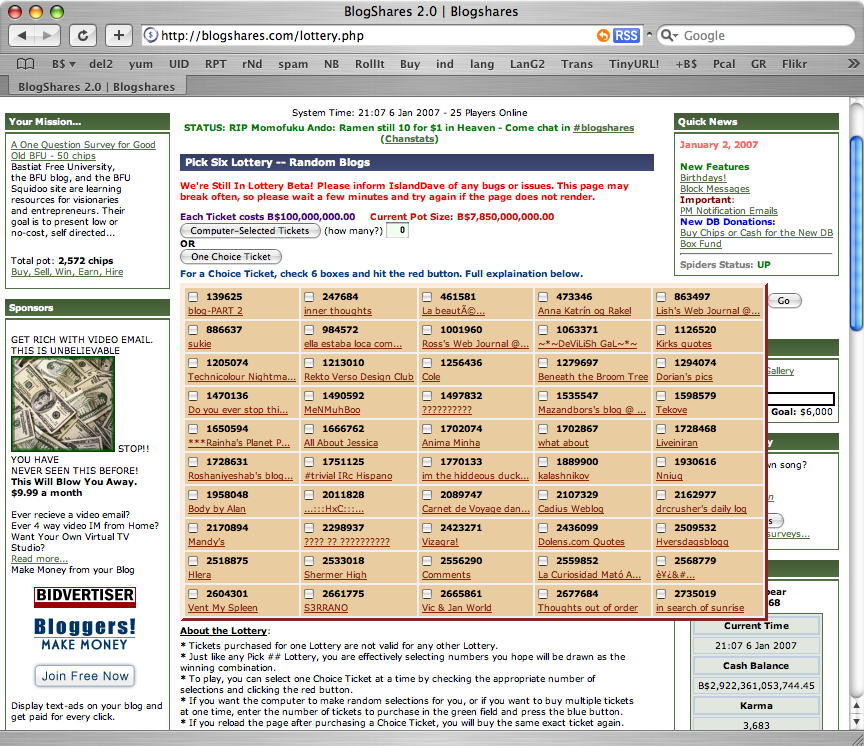864x746 pixels.
Task: Click the how-many tickets number field
Action: (398, 231)
